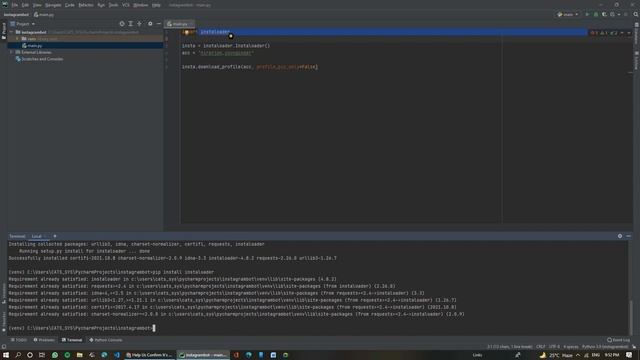This screenshot has height=360, width=640.
Task: Click the Collapse All icon in Project panel
Action: pos(140,24)
